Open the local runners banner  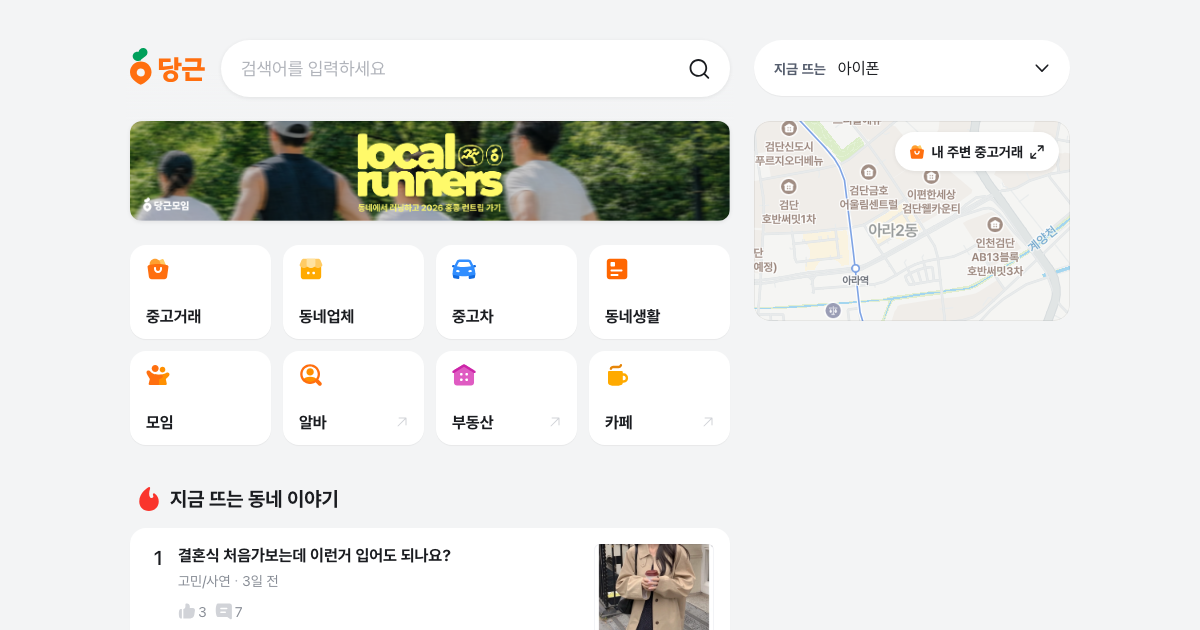pyautogui.click(x=430, y=171)
